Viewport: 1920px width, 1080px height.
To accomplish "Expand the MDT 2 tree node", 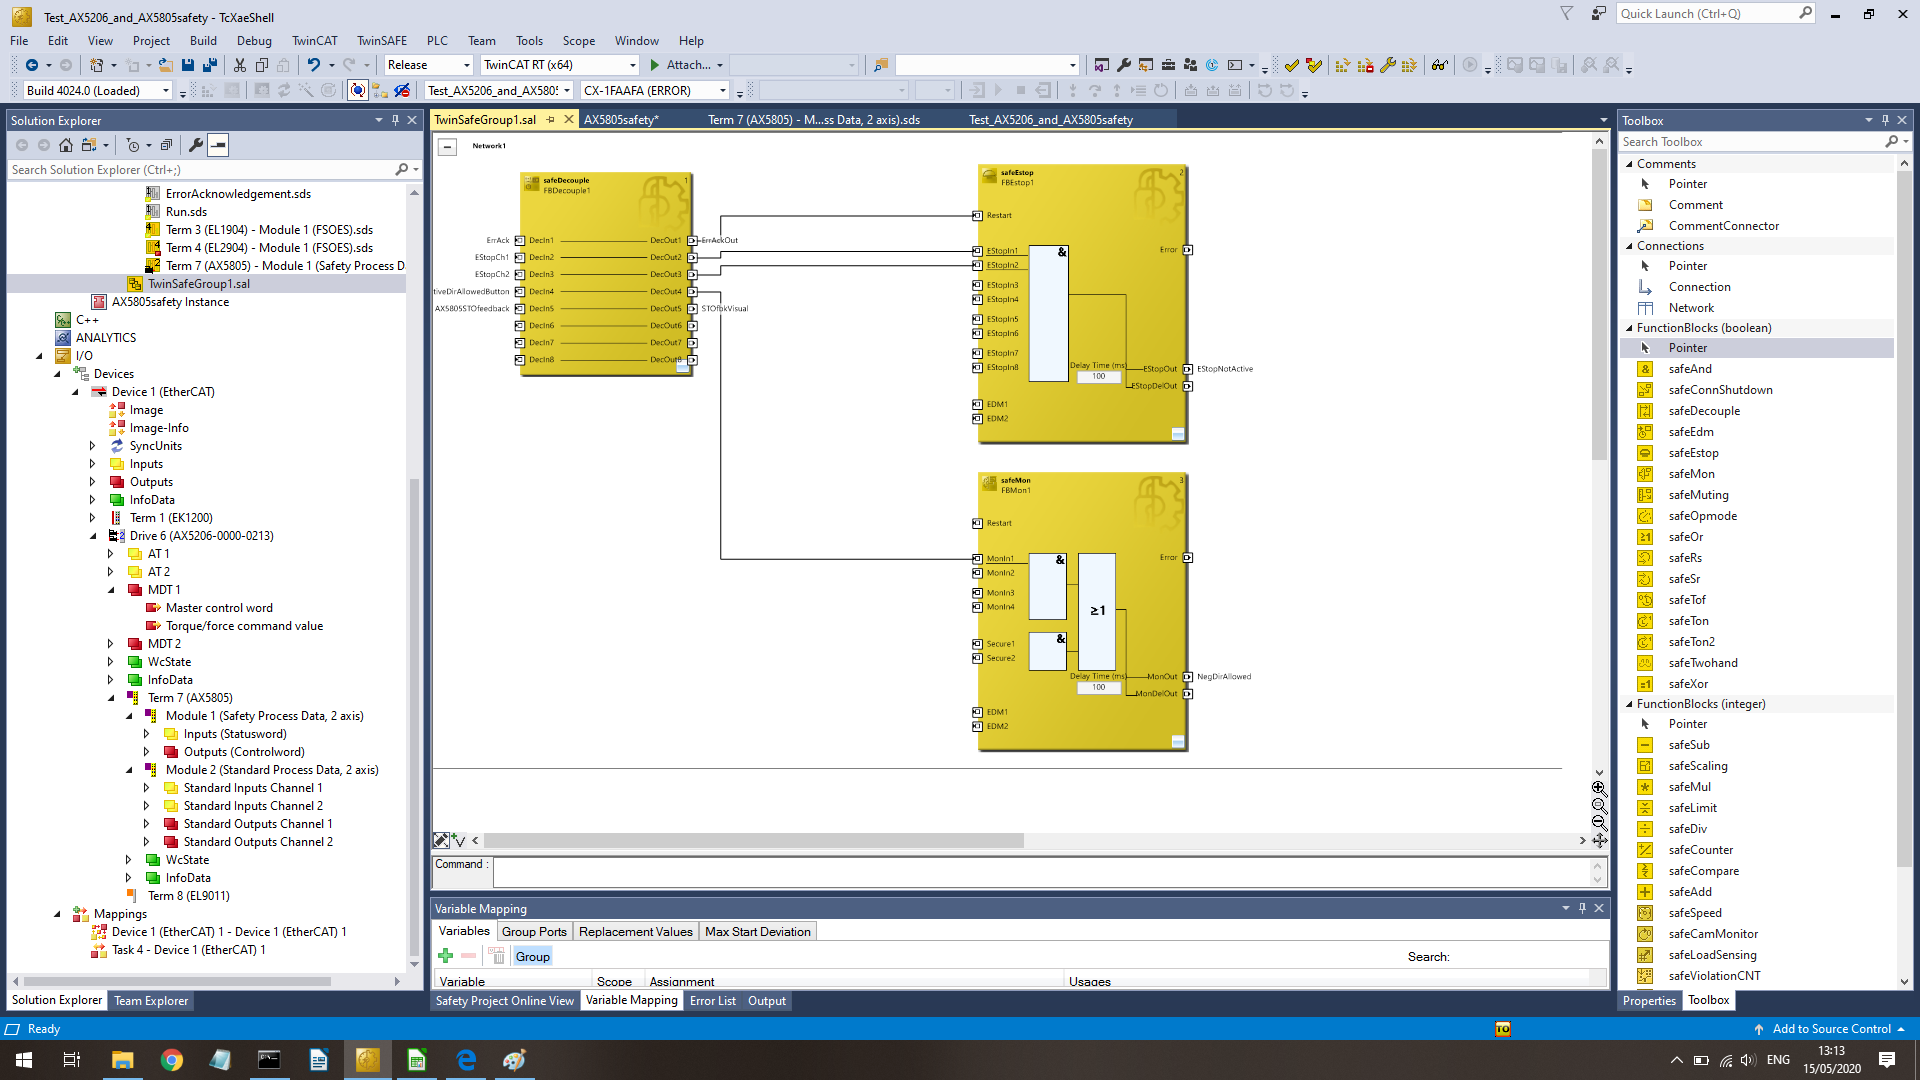I will [111, 644].
